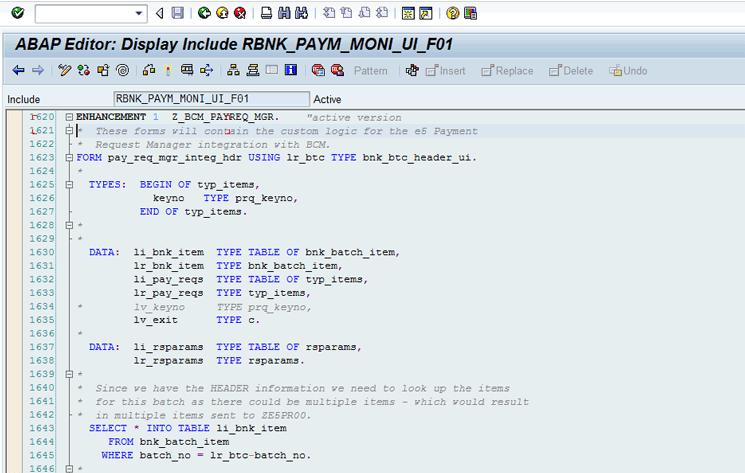Click the blue left arrow Back
The width and height of the screenshot is (745, 473).
(x=19, y=71)
